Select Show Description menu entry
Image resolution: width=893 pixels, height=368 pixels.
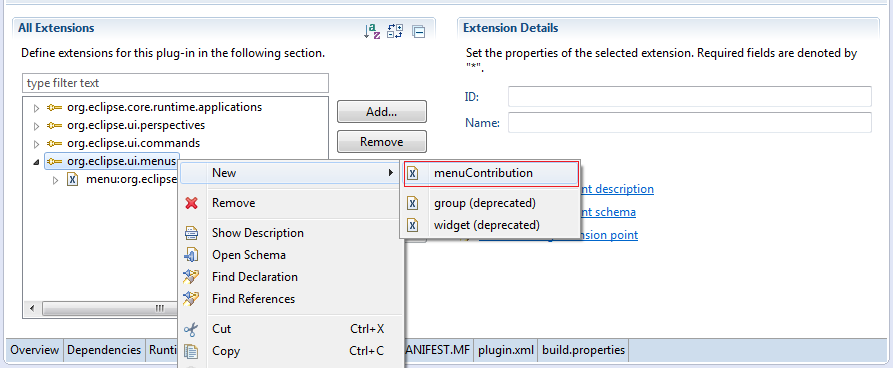(291, 233)
